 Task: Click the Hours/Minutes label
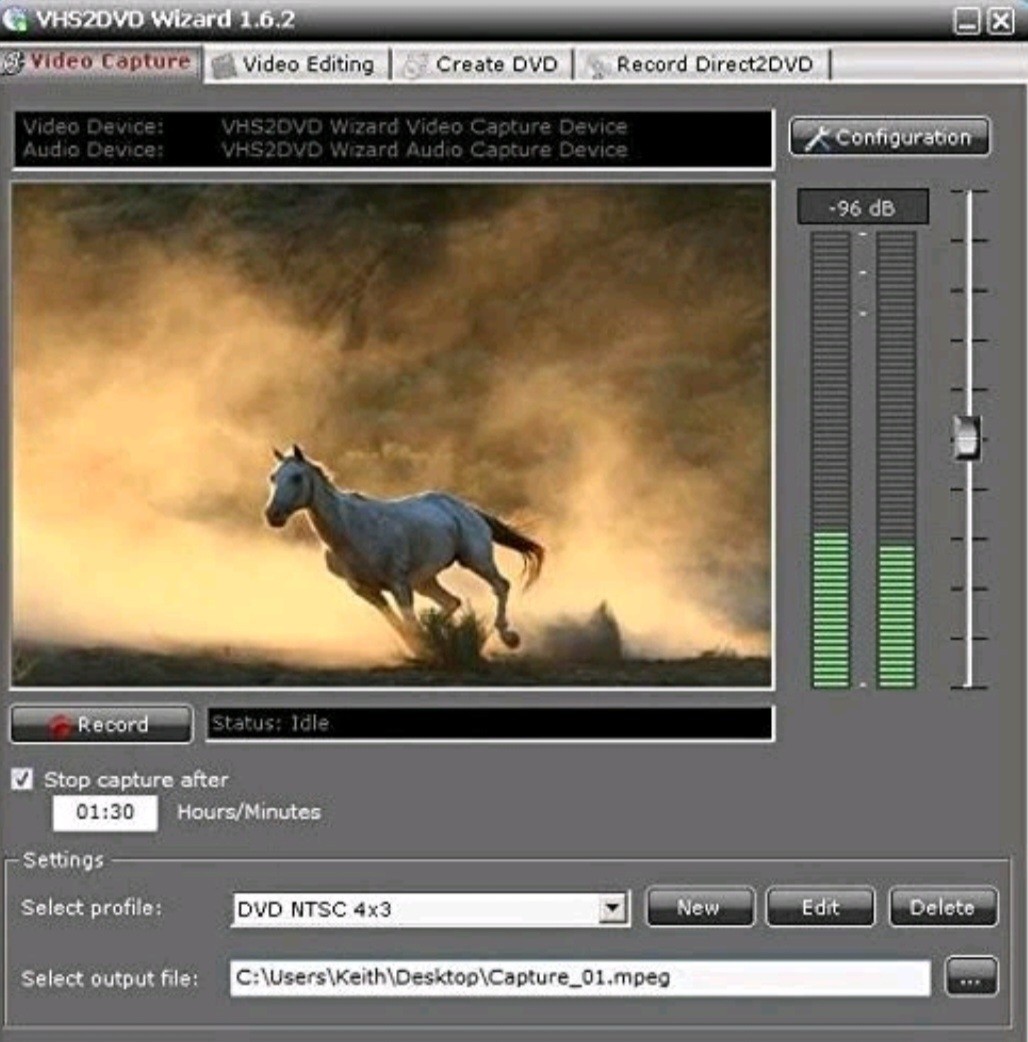point(249,812)
